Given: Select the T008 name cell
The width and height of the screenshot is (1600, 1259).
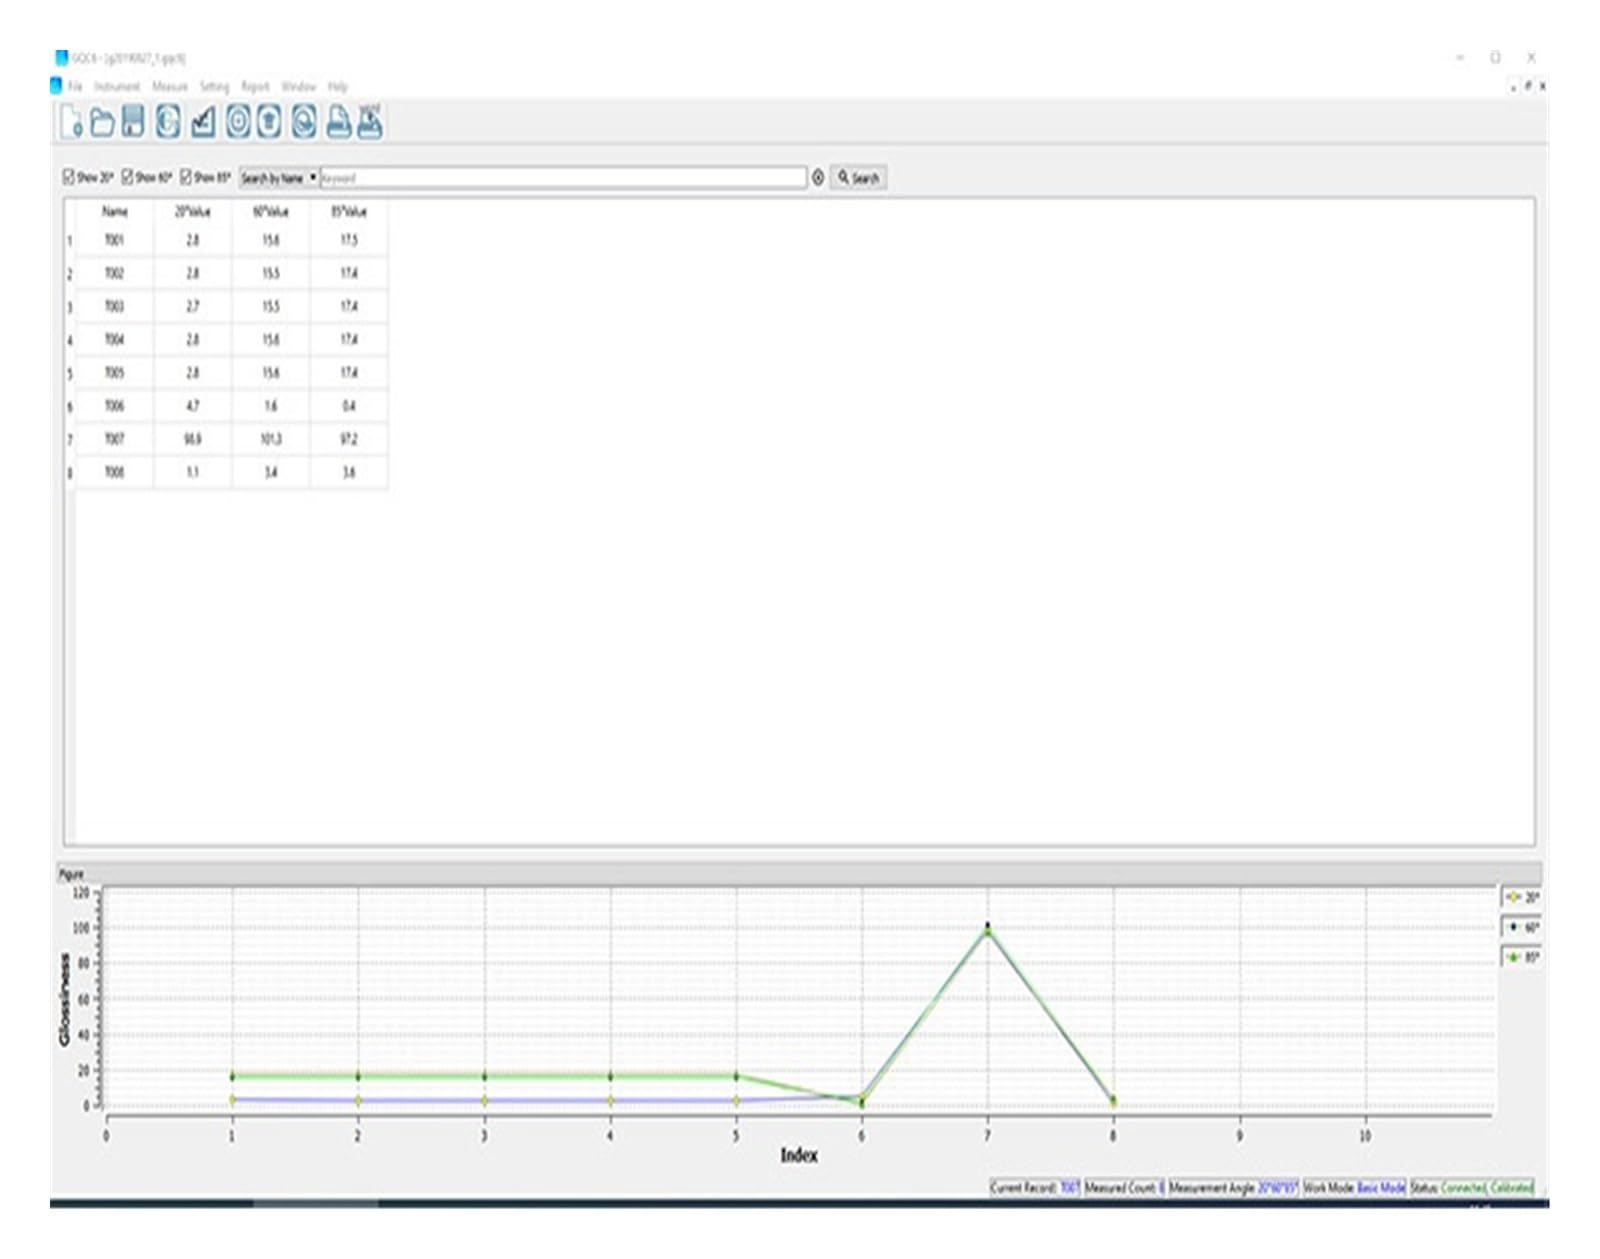Looking at the screenshot, I should tap(115, 472).
